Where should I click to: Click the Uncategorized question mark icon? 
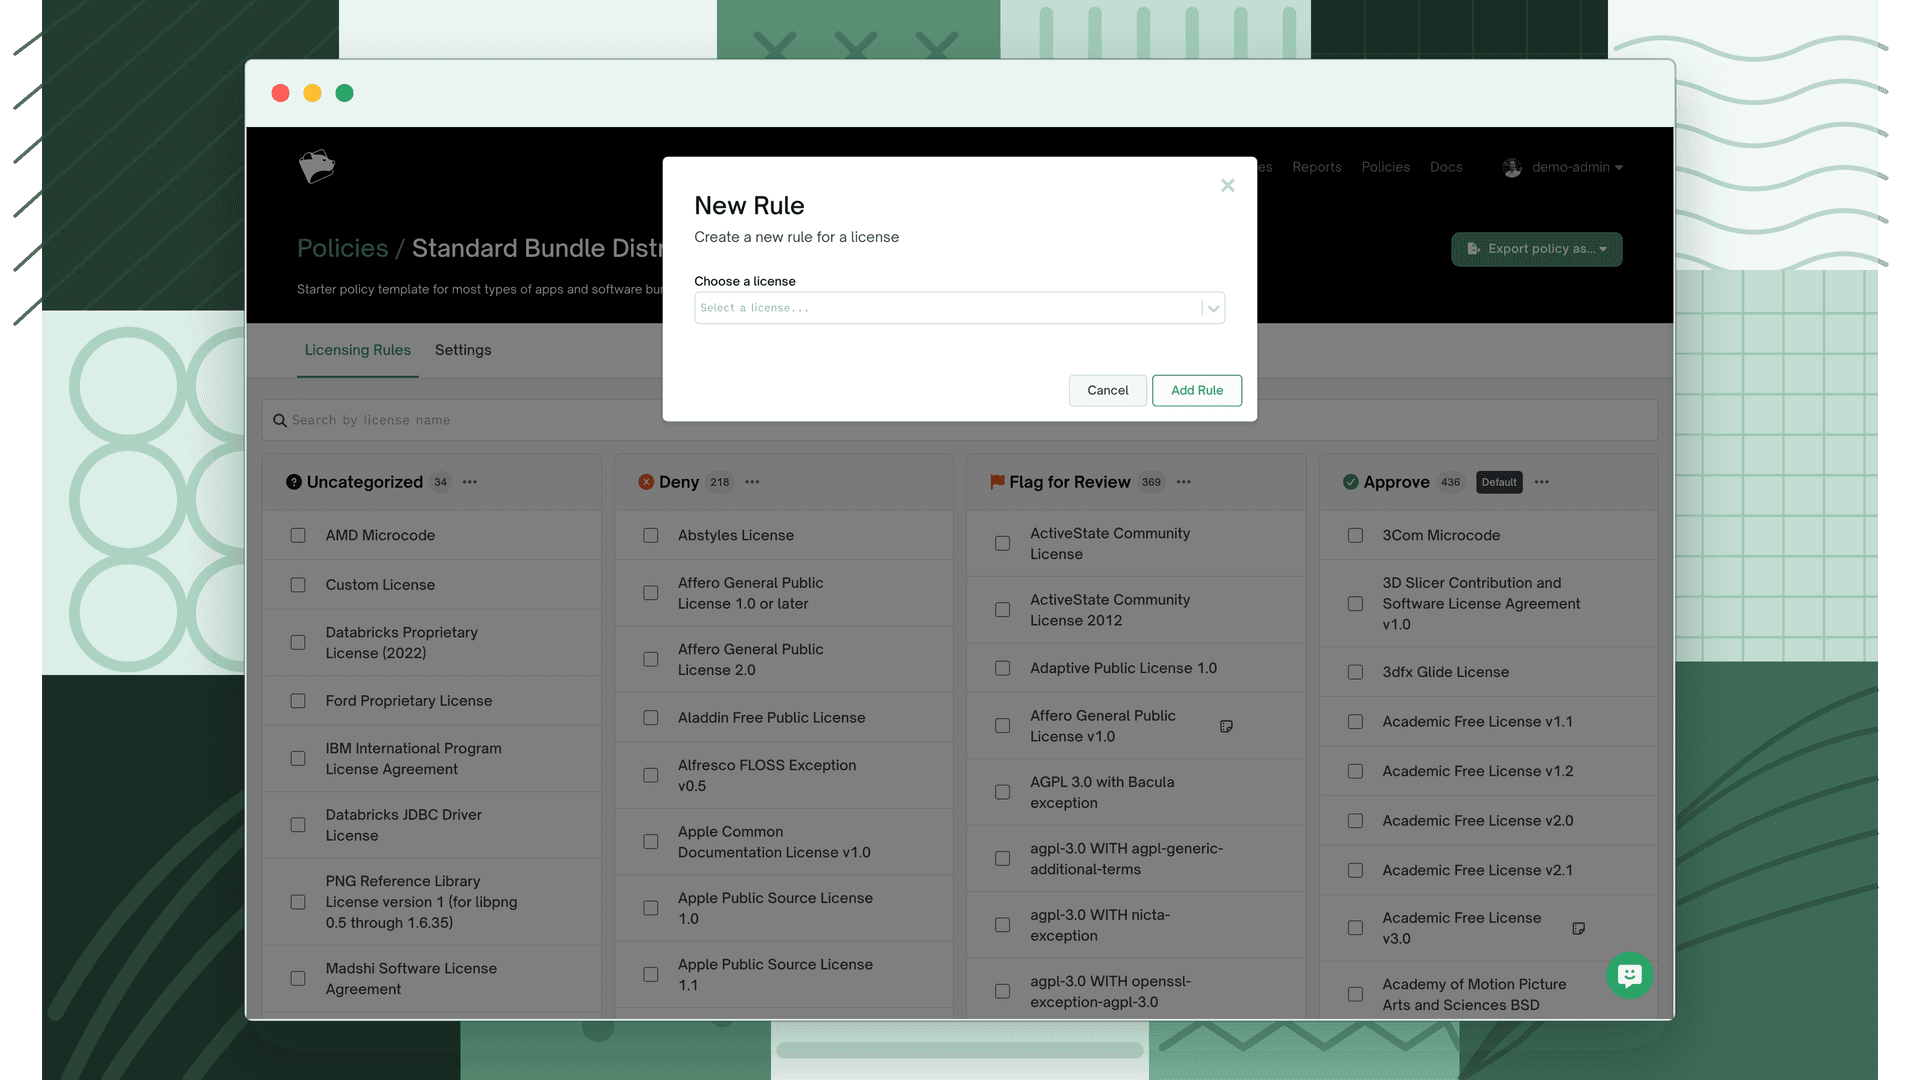[293, 482]
